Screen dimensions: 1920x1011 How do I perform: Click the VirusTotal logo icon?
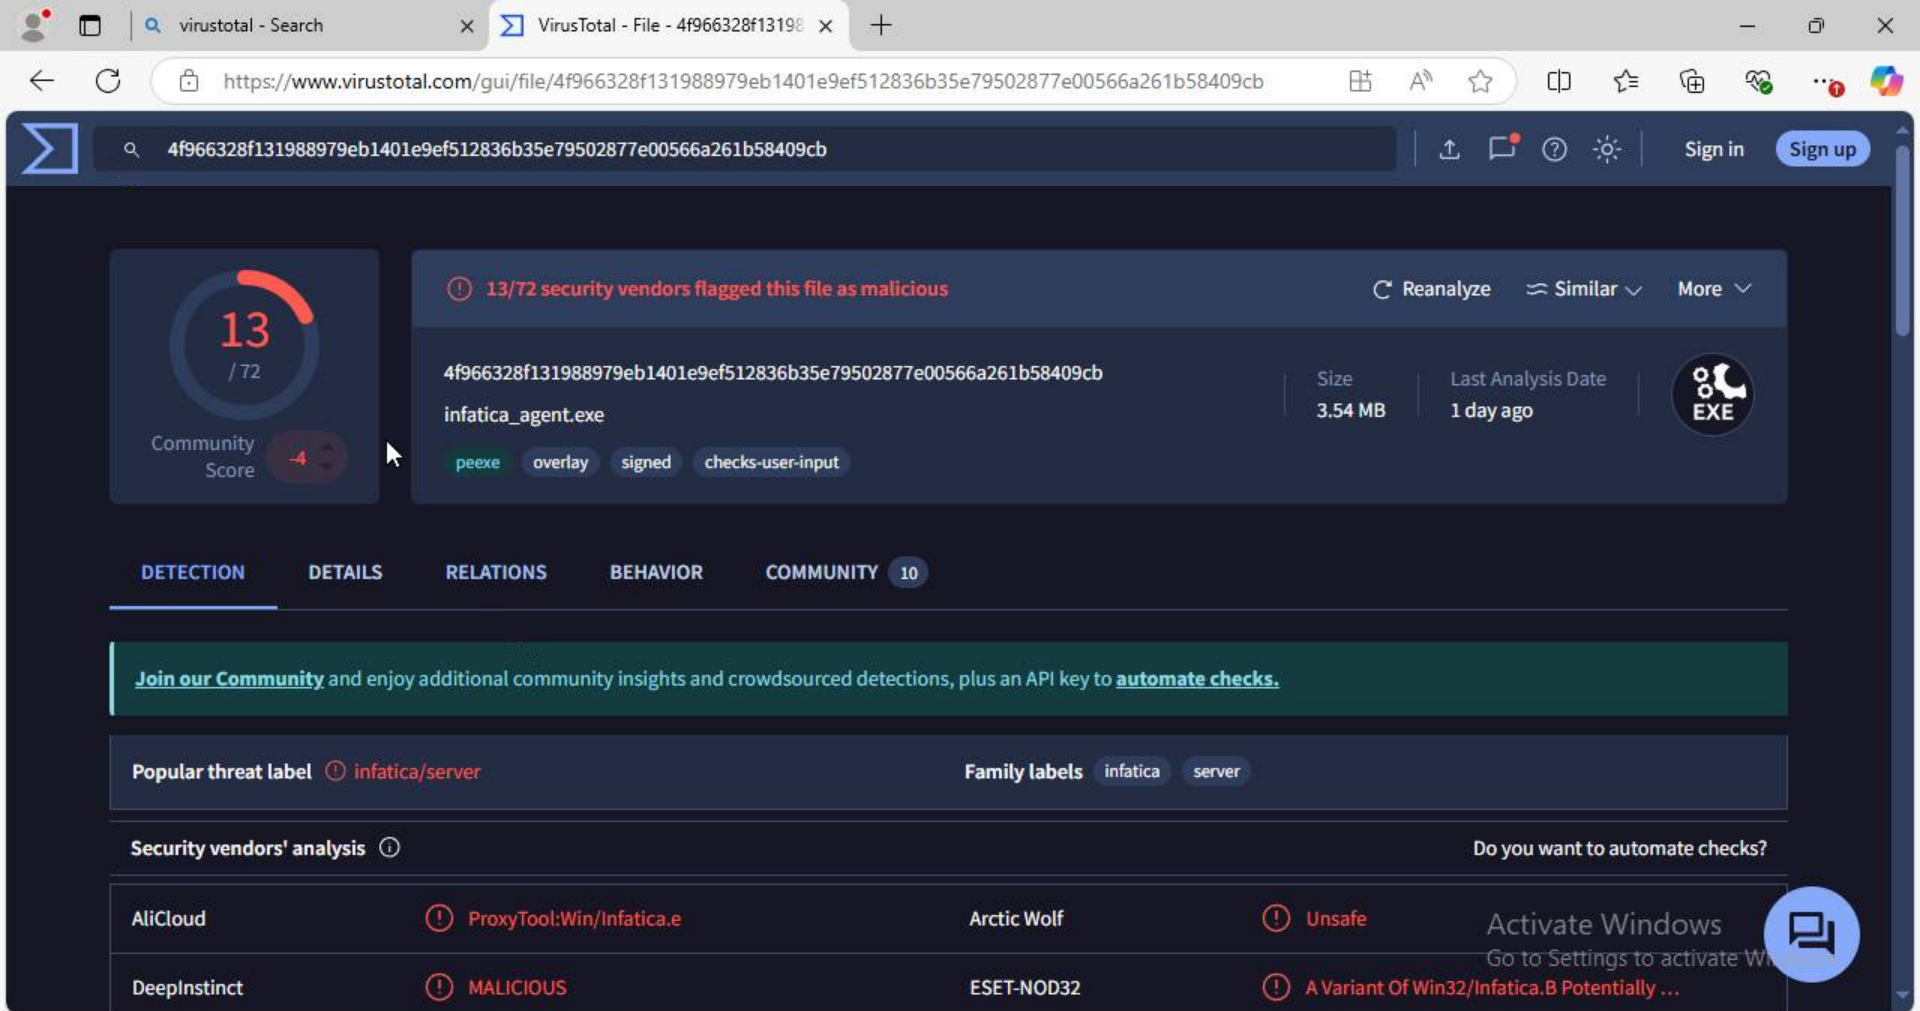(50, 148)
